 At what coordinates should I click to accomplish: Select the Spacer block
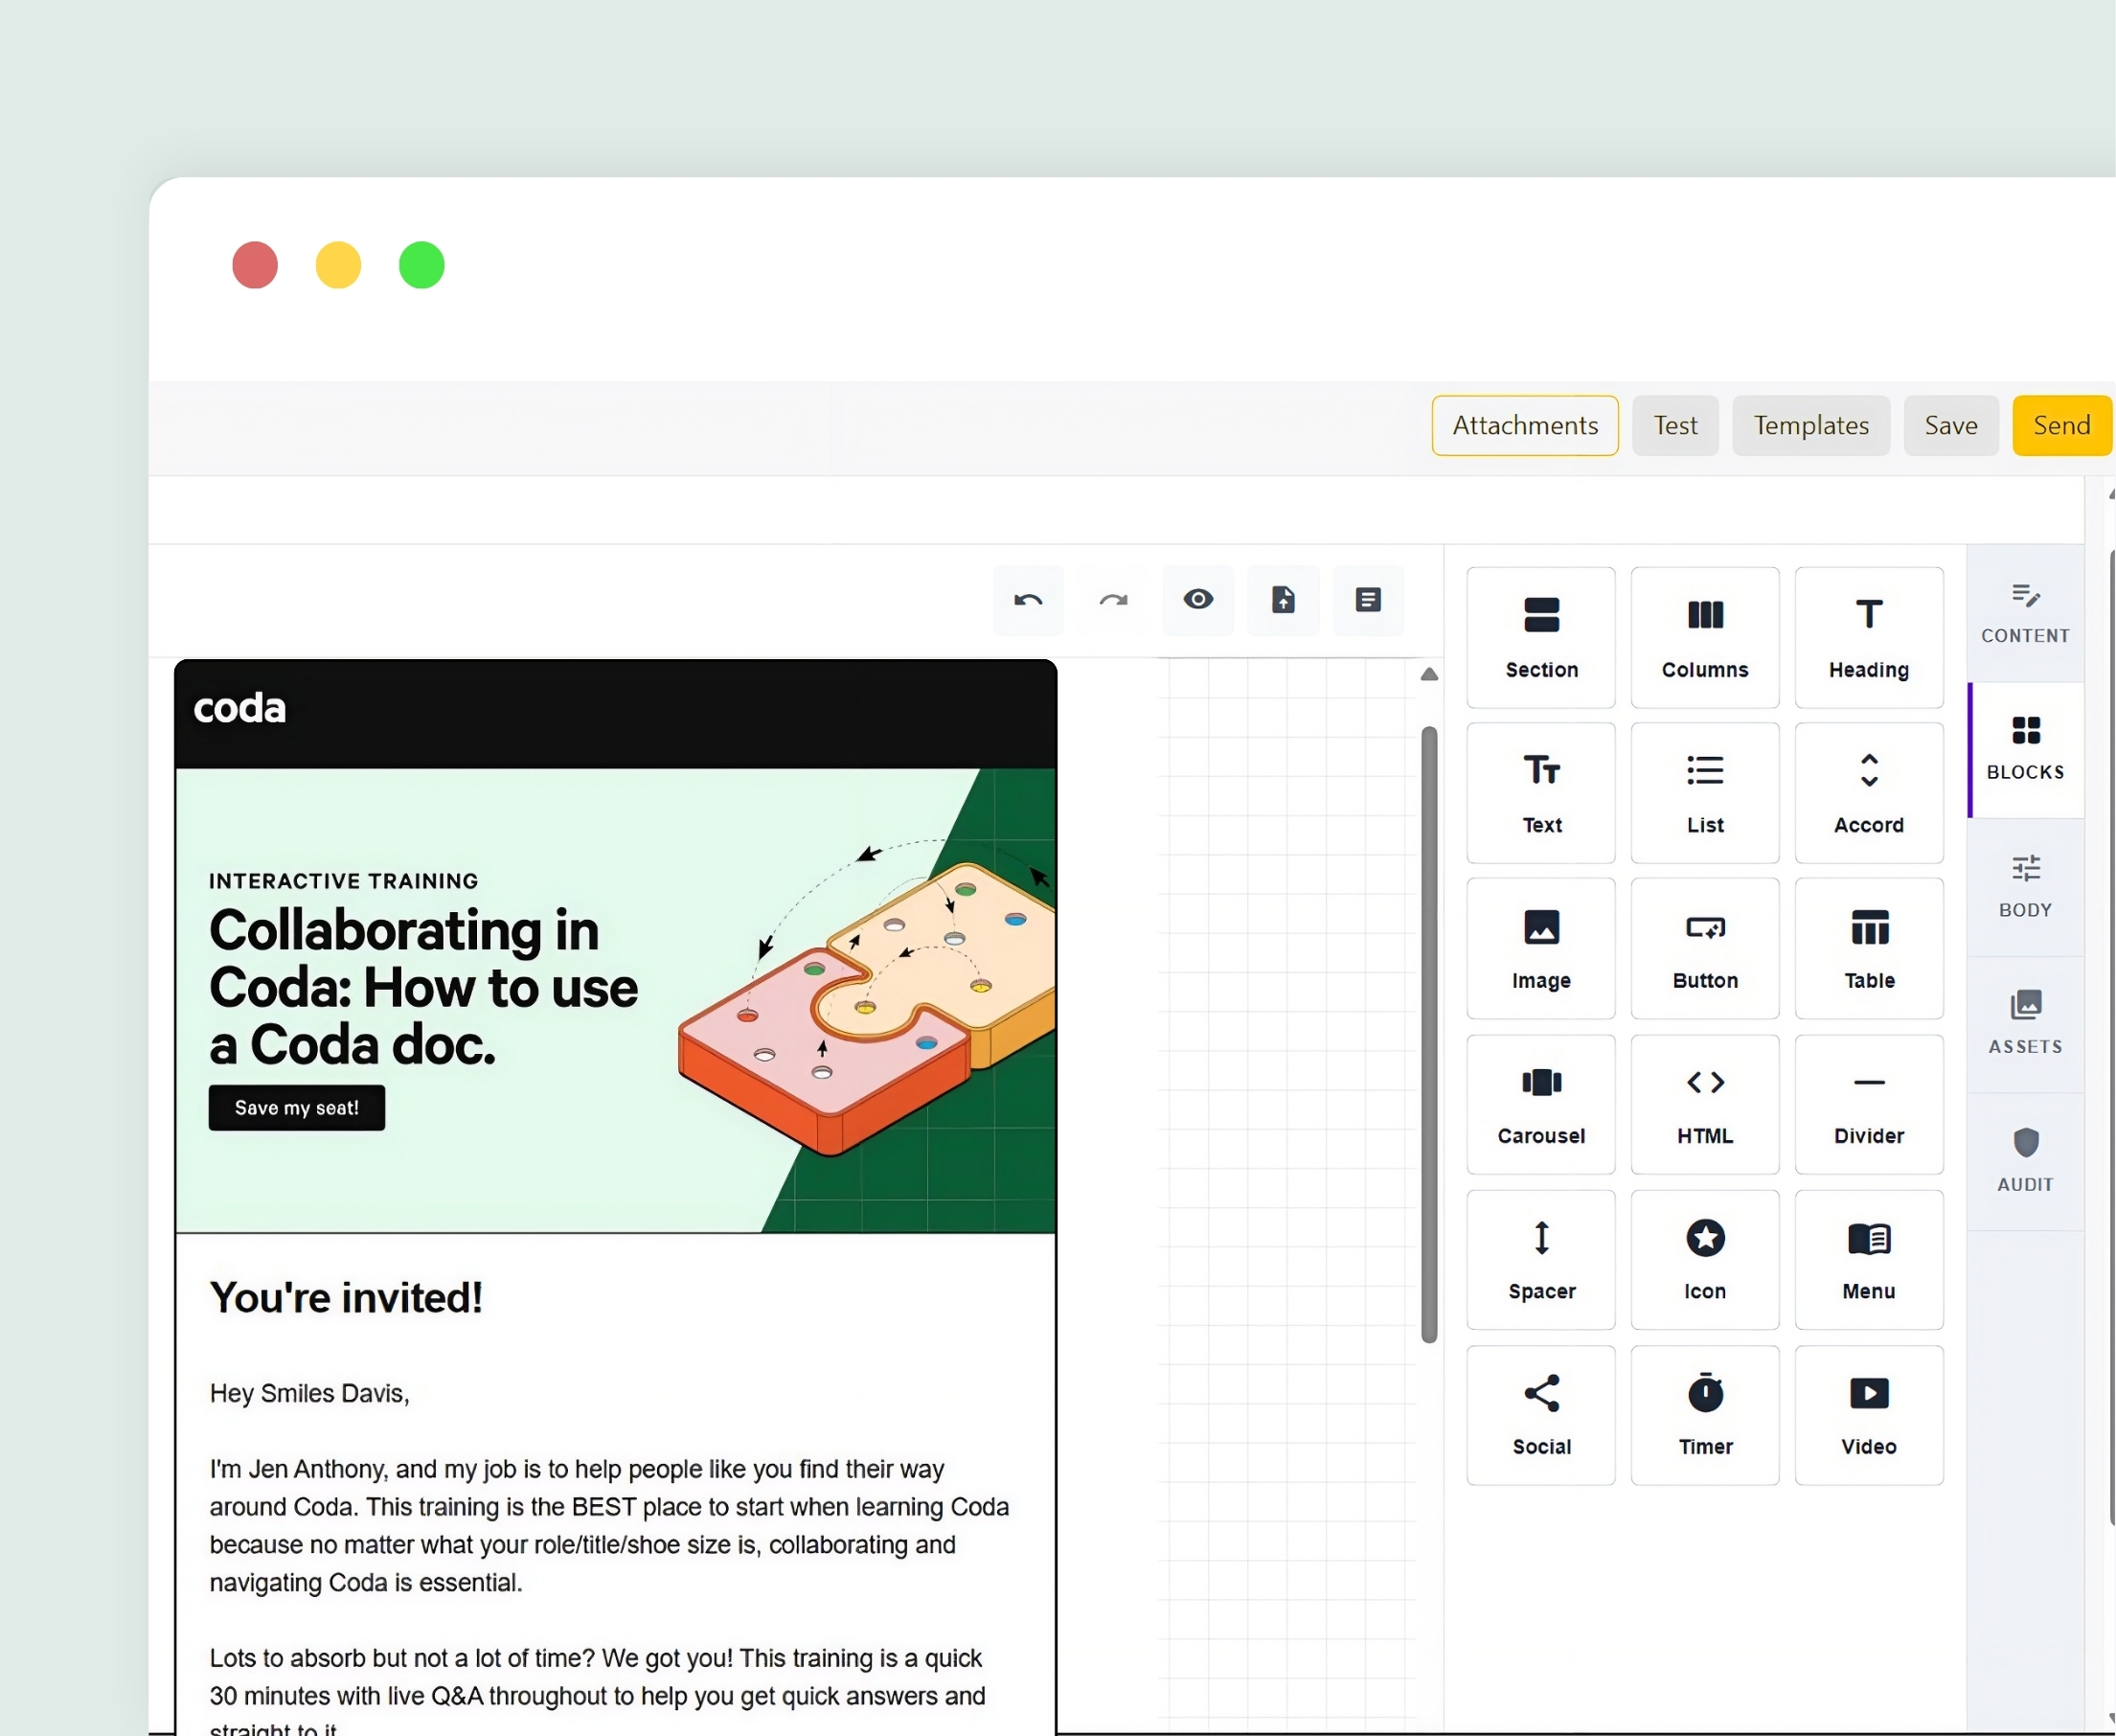(x=1541, y=1260)
